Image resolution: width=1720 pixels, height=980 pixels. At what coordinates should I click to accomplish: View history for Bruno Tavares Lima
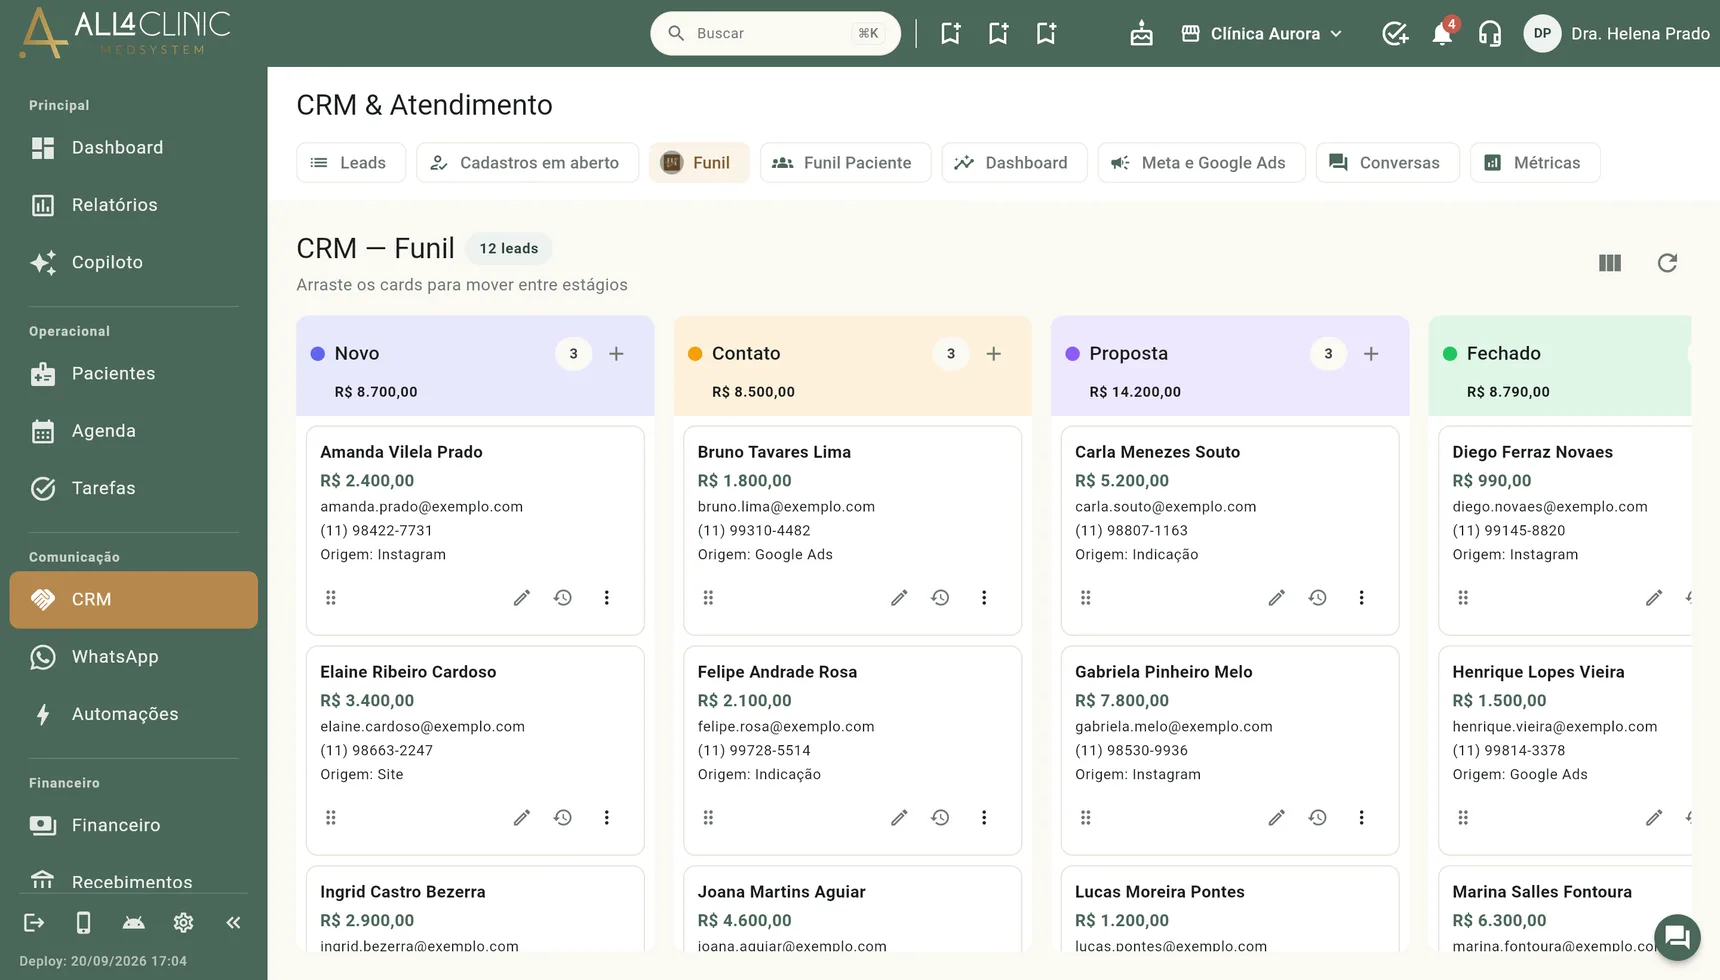pos(940,598)
